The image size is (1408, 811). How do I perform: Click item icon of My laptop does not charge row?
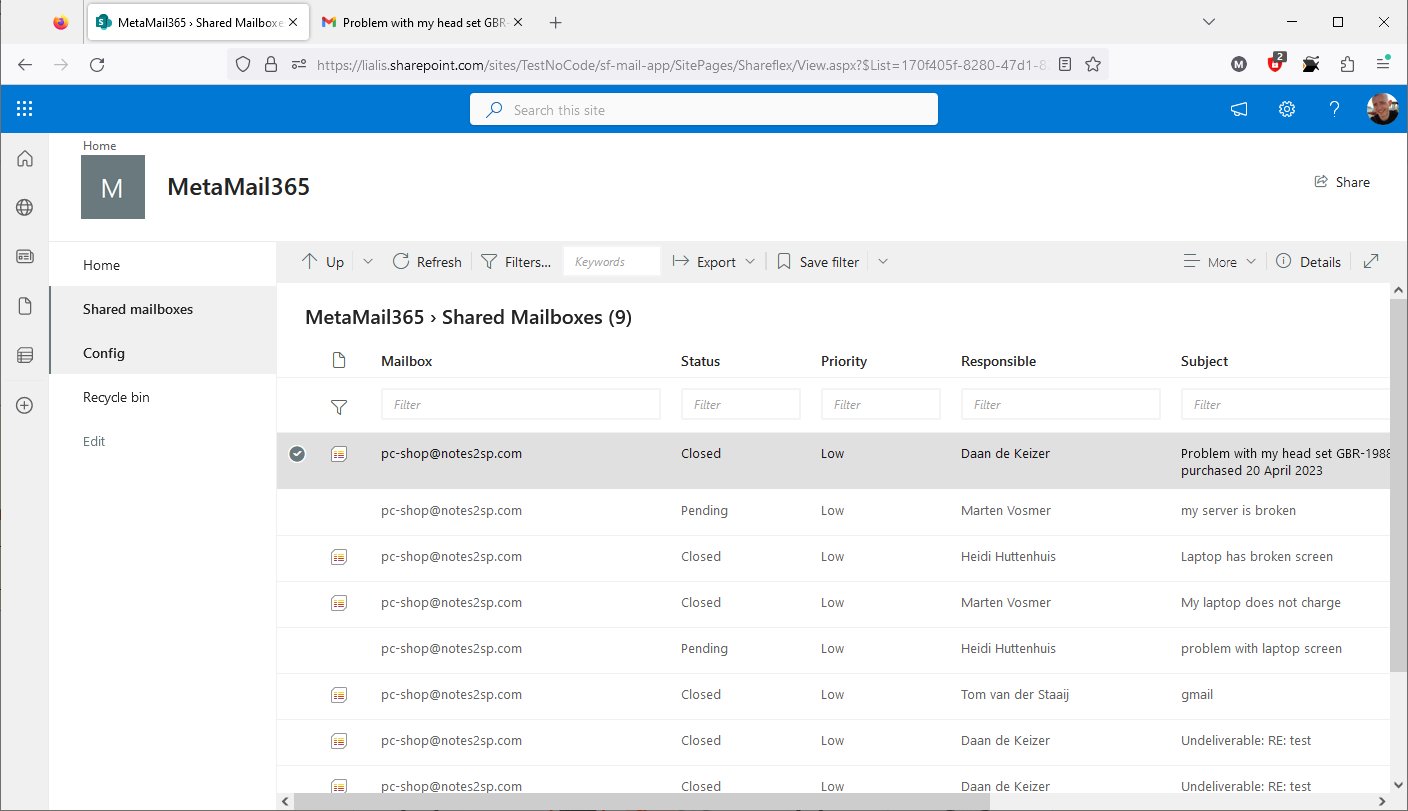[339, 603]
